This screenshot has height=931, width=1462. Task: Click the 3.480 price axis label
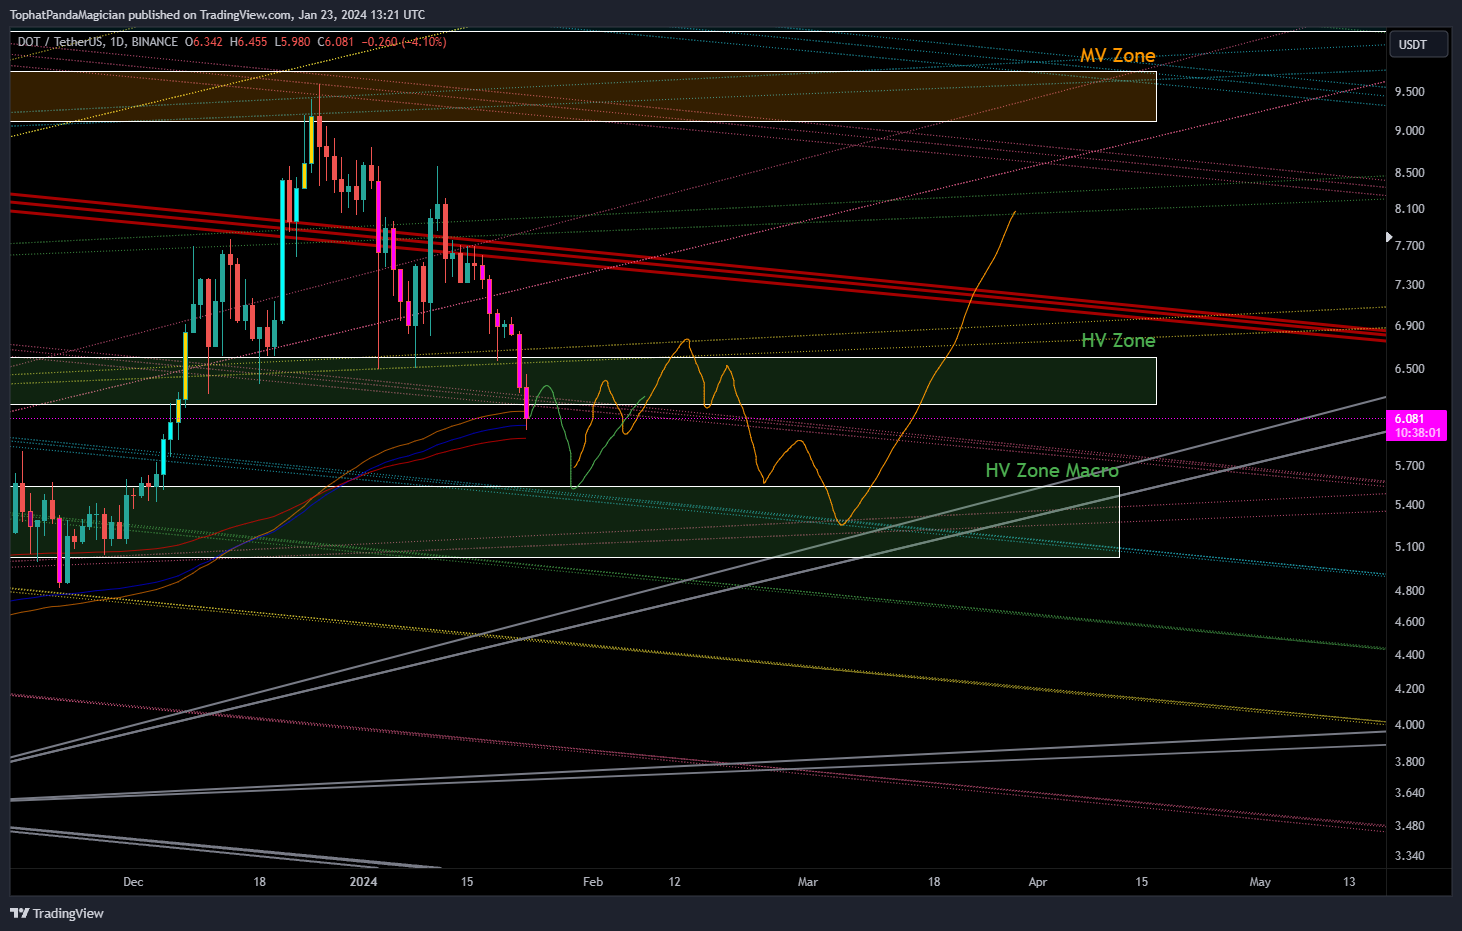coord(1409,826)
